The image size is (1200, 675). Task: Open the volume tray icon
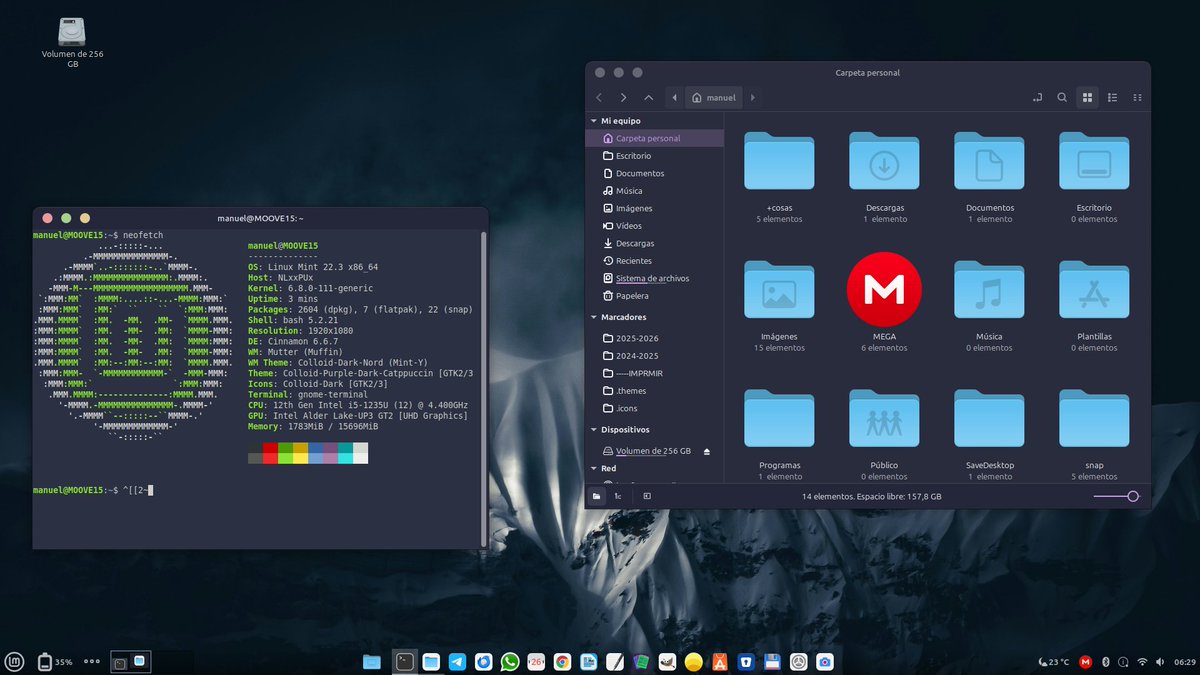pos(1160,661)
